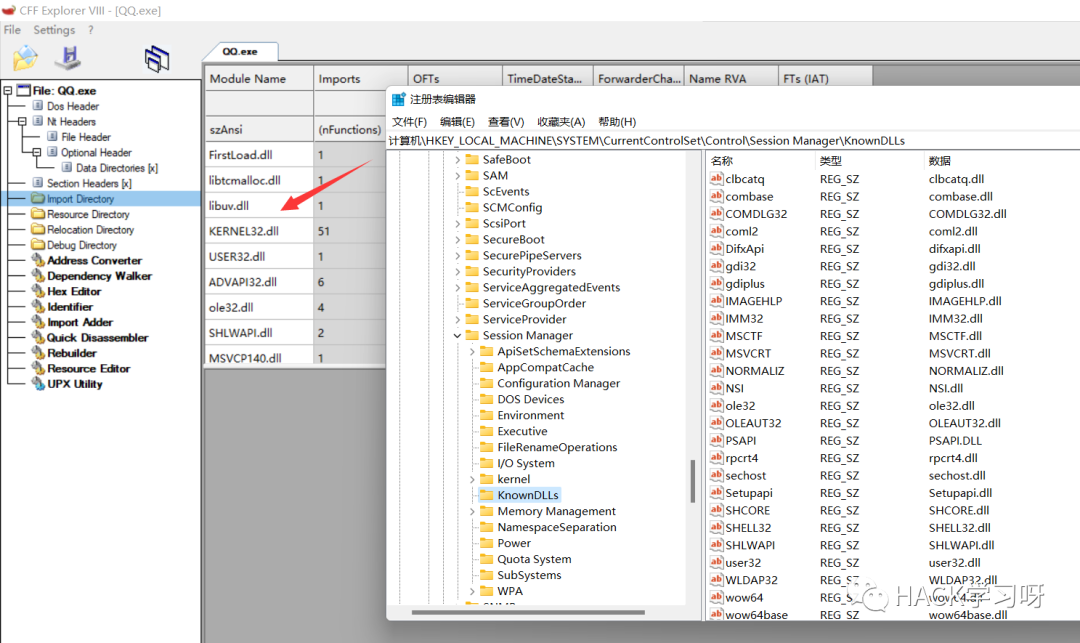Open the Resource Directory folder

(88, 214)
